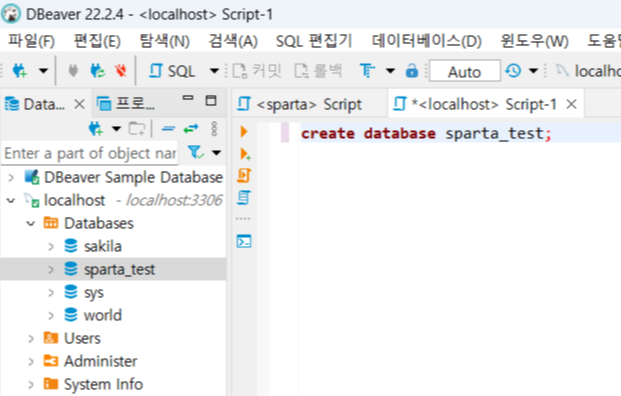Collapse the Databases folder
The height and width of the screenshot is (396, 621).
coord(31,223)
